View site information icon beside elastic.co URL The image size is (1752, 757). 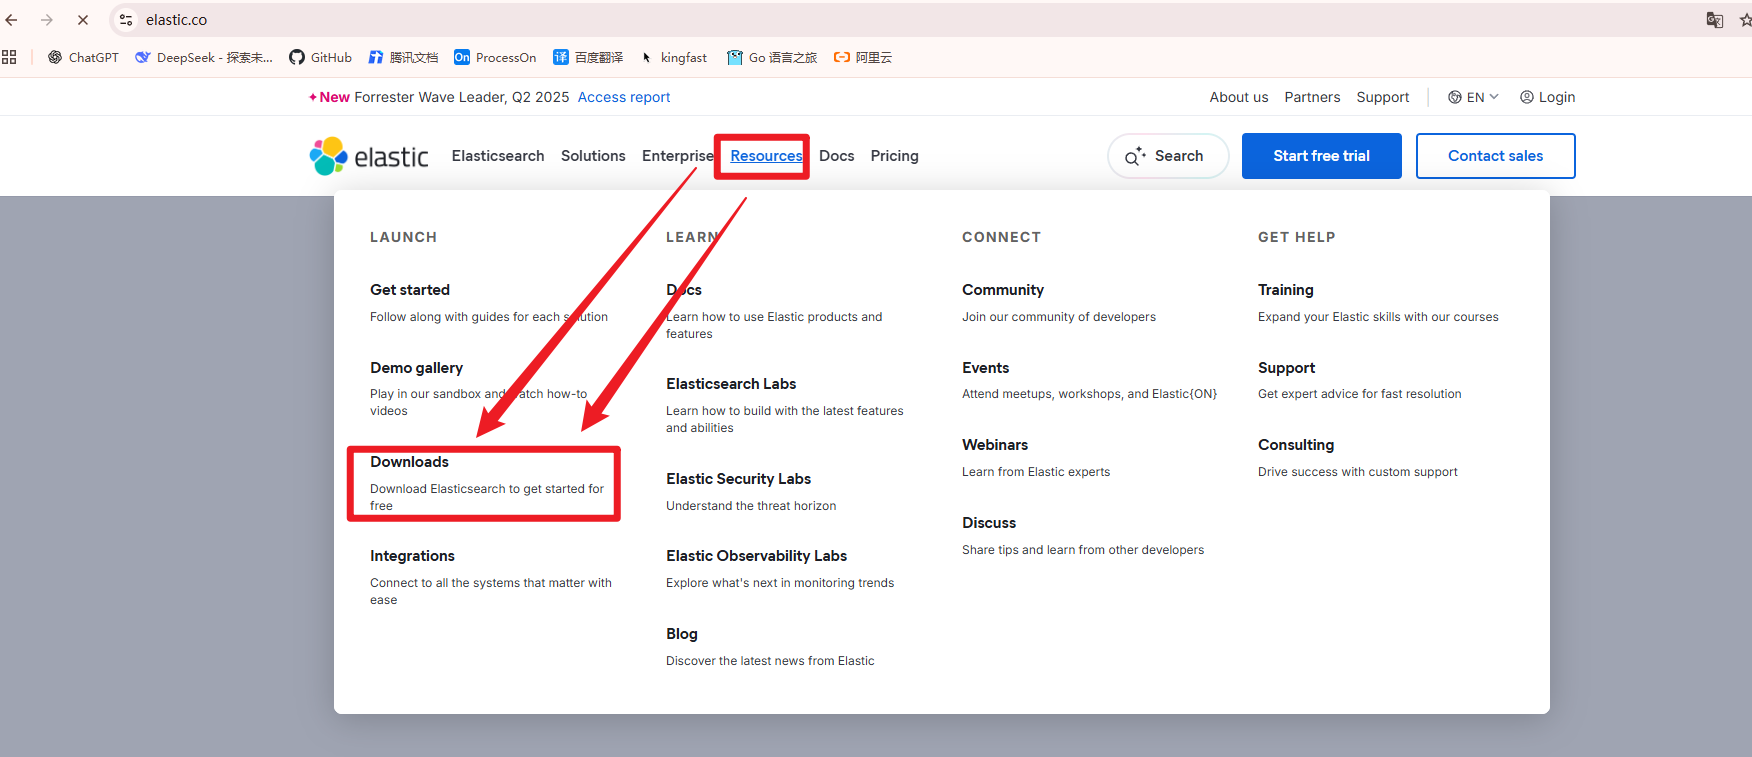pos(126,20)
